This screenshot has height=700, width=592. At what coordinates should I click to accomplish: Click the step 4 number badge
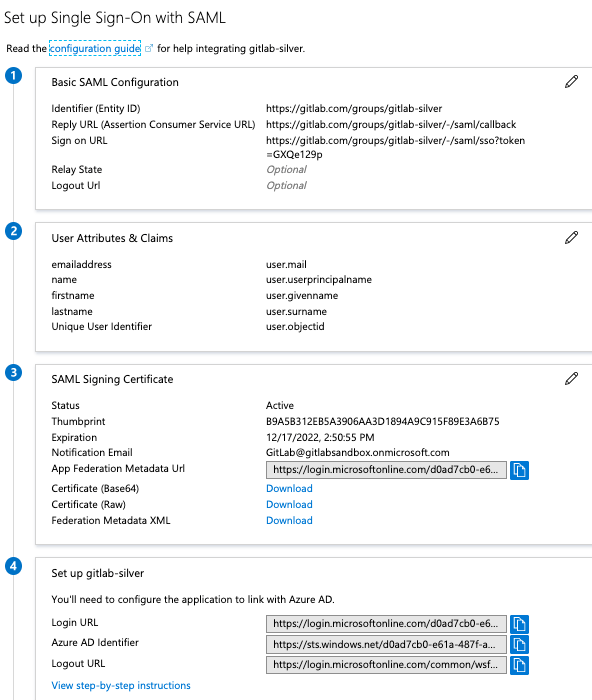13,566
